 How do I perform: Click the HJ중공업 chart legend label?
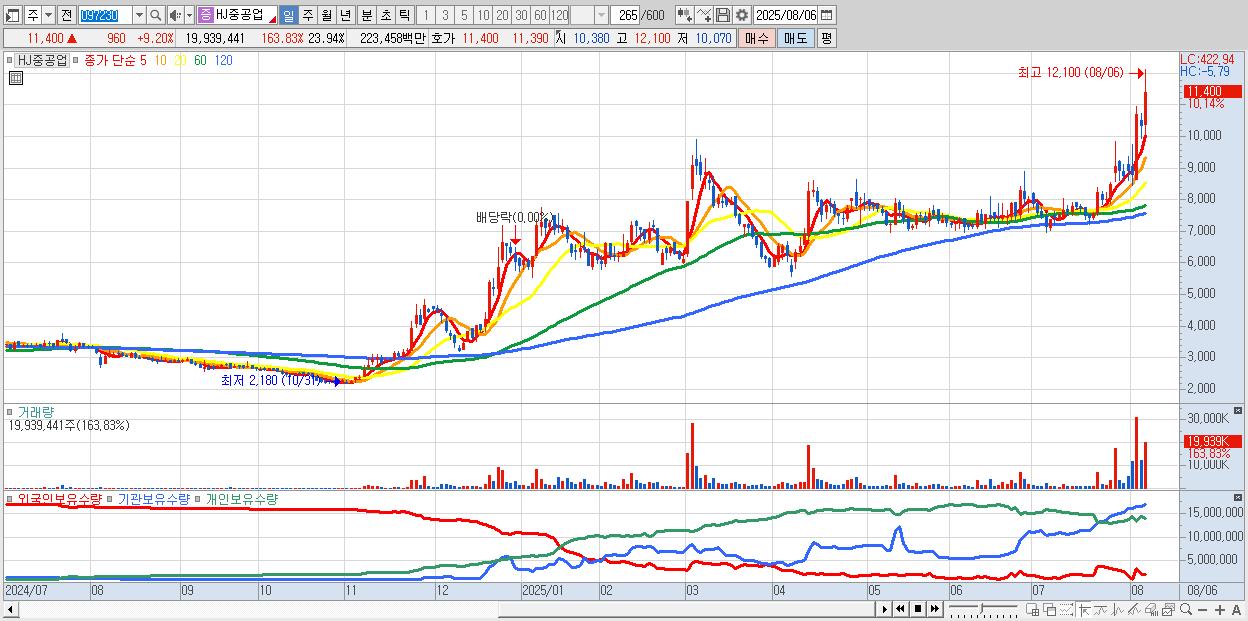[x=43, y=60]
